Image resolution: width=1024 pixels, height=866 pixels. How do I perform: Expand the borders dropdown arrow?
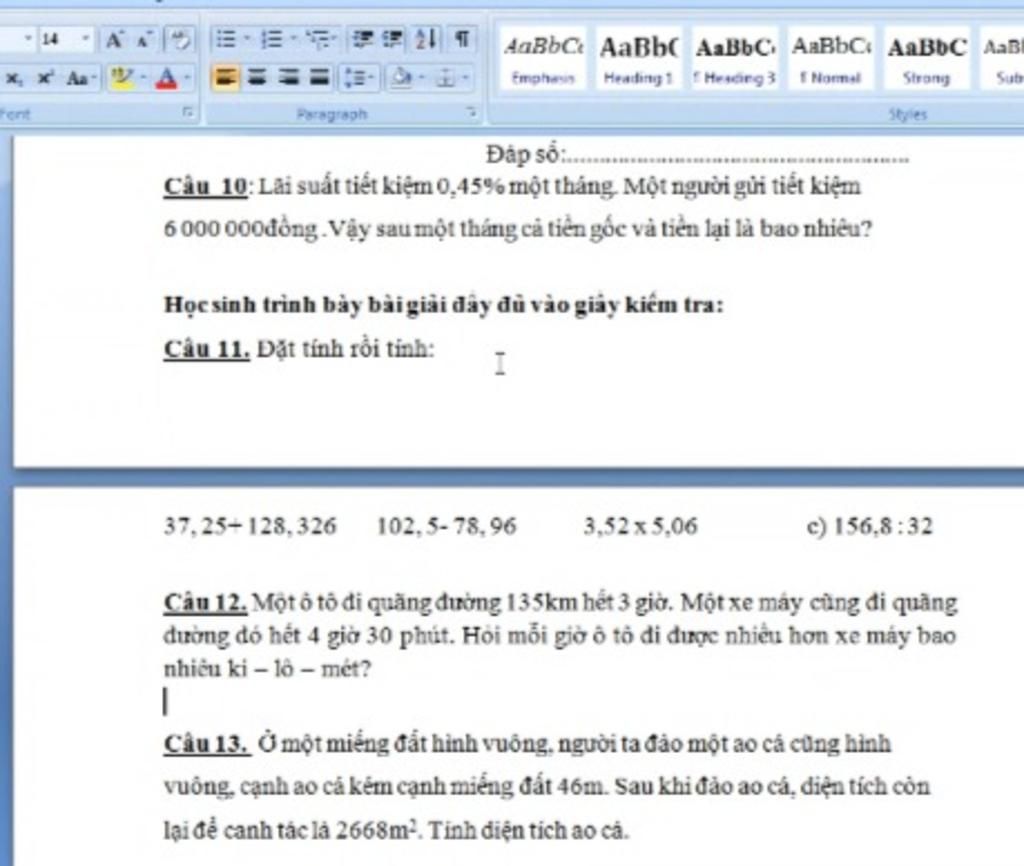pos(466,78)
